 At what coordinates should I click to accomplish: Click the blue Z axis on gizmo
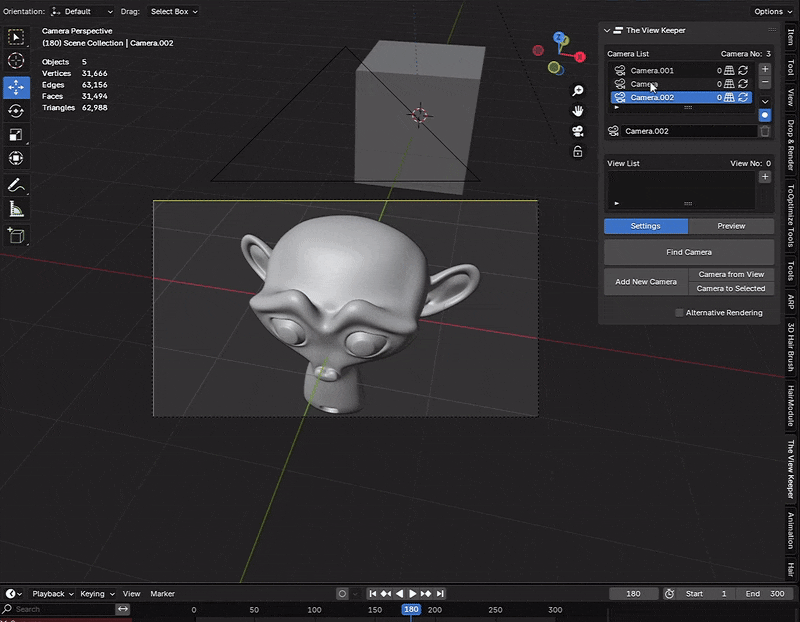tap(559, 37)
